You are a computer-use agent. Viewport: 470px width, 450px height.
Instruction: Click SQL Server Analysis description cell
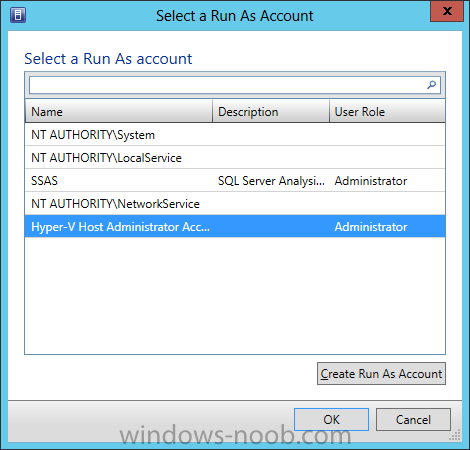(x=271, y=181)
